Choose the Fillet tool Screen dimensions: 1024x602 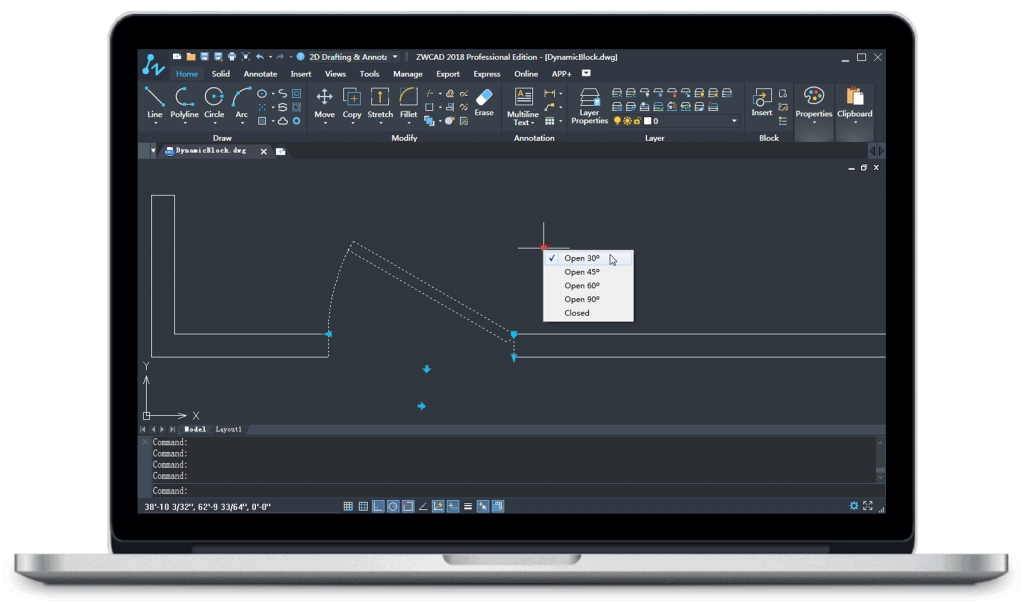(408, 102)
